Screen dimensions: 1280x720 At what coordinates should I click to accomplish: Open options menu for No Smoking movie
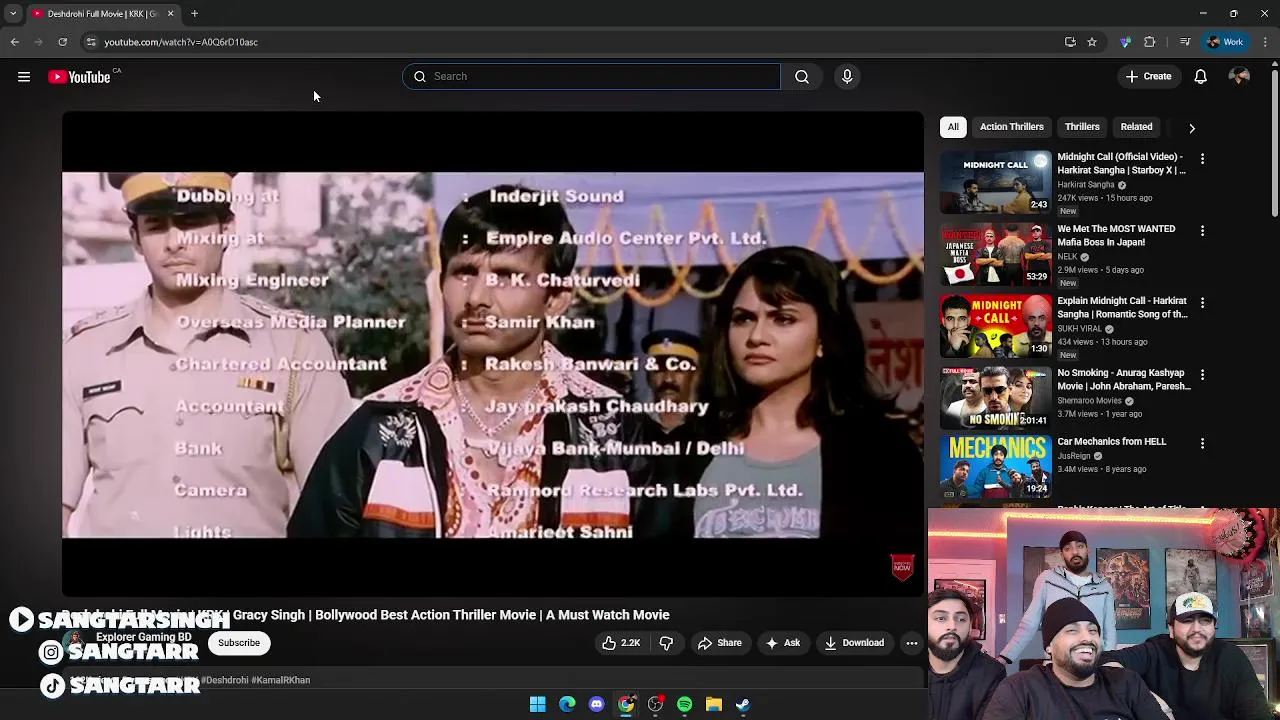[1202, 375]
